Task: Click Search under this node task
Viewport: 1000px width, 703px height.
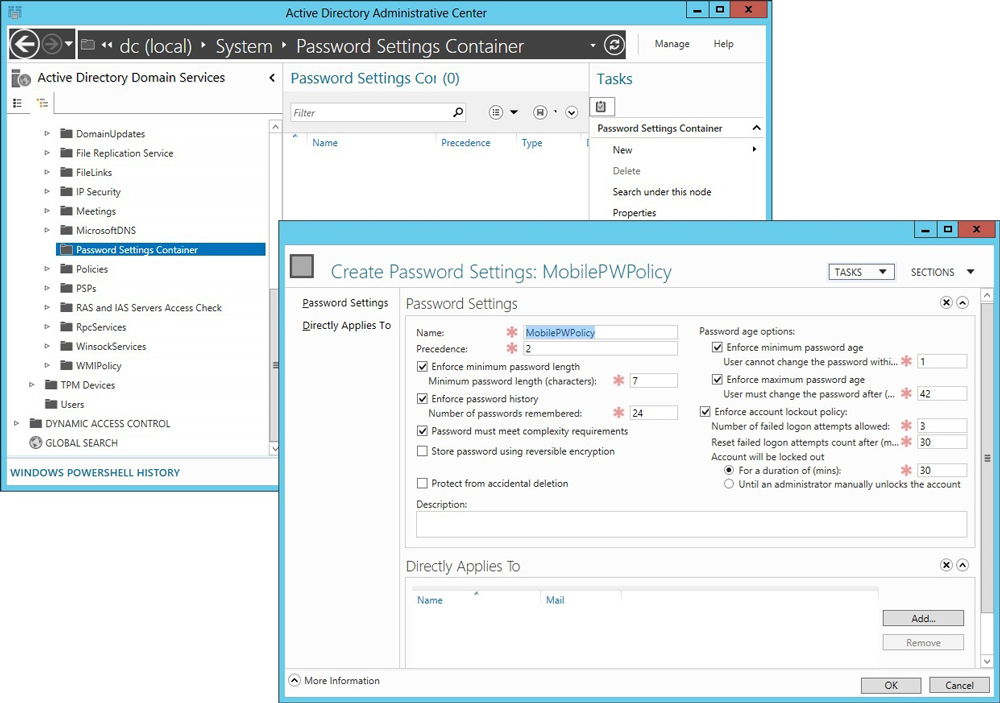Action: (661, 191)
